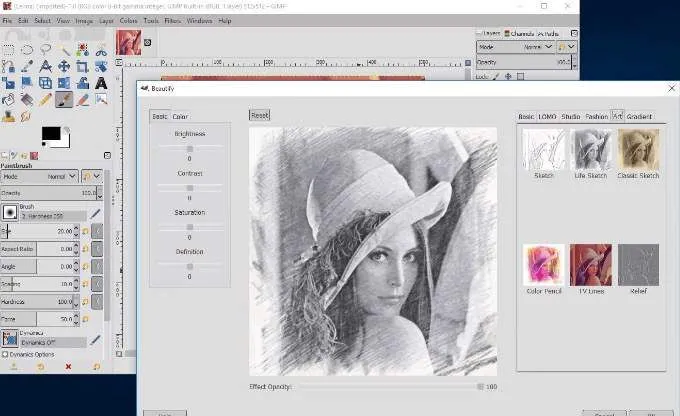Click the Brightness slider handle
Screen dimensions: 680x416
190,149
